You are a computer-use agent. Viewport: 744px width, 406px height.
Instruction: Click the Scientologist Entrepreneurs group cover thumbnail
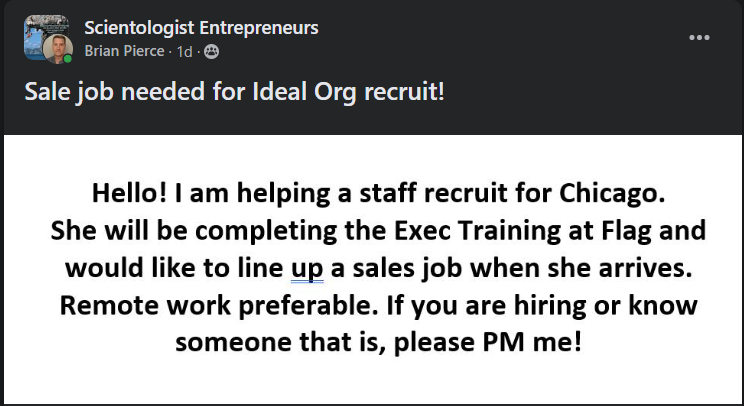pos(40,29)
